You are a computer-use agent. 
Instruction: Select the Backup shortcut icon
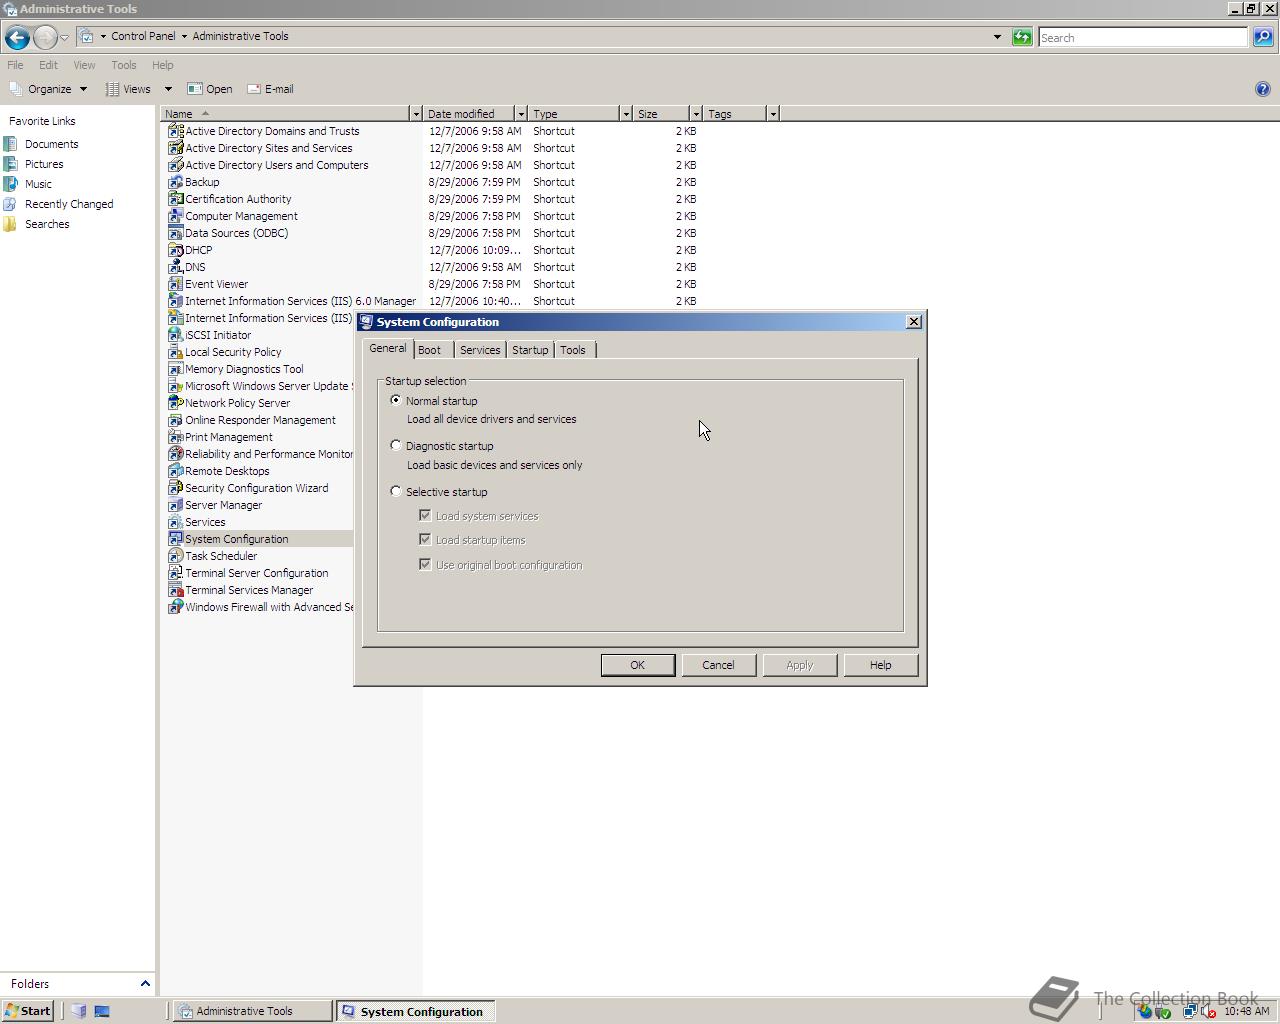(x=175, y=182)
